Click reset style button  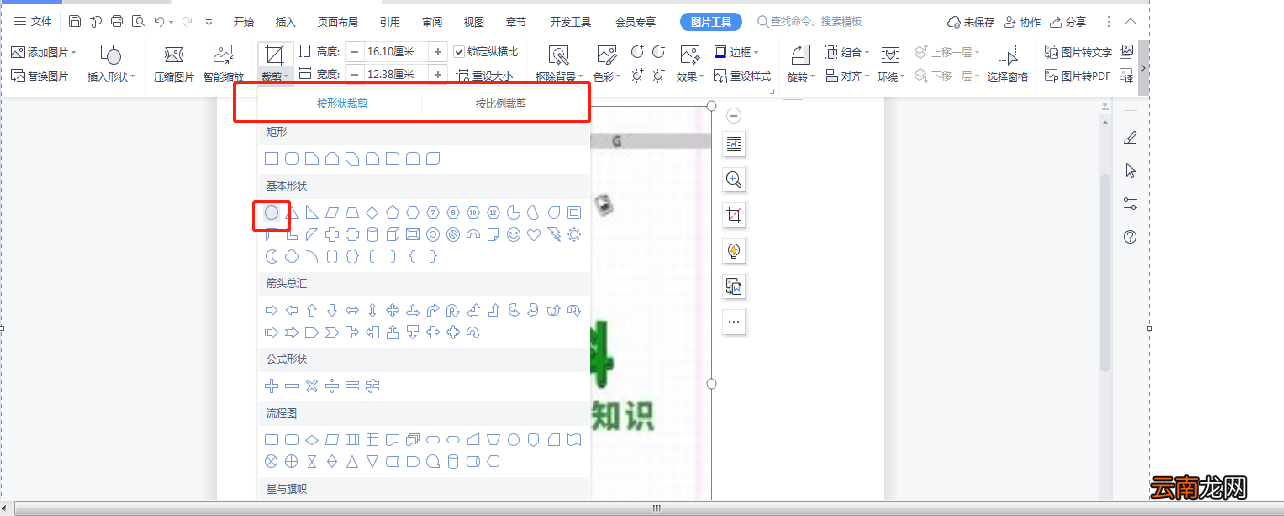point(743,76)
